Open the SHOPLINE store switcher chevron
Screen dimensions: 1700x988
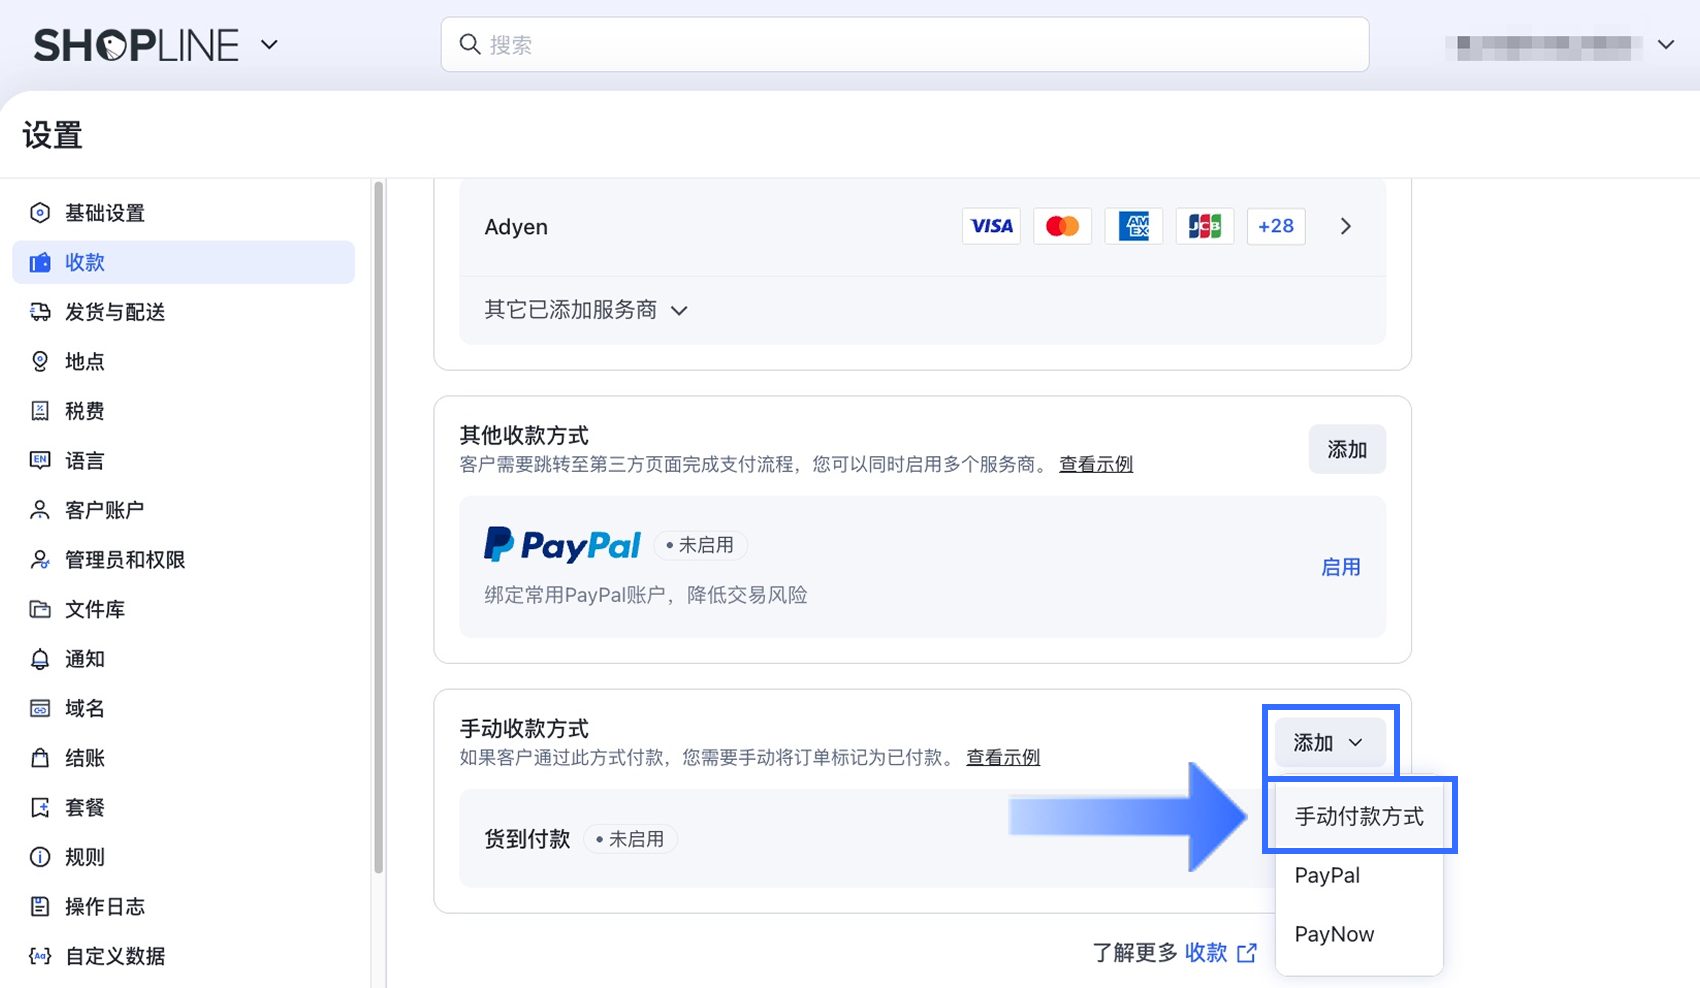[269, 45]
